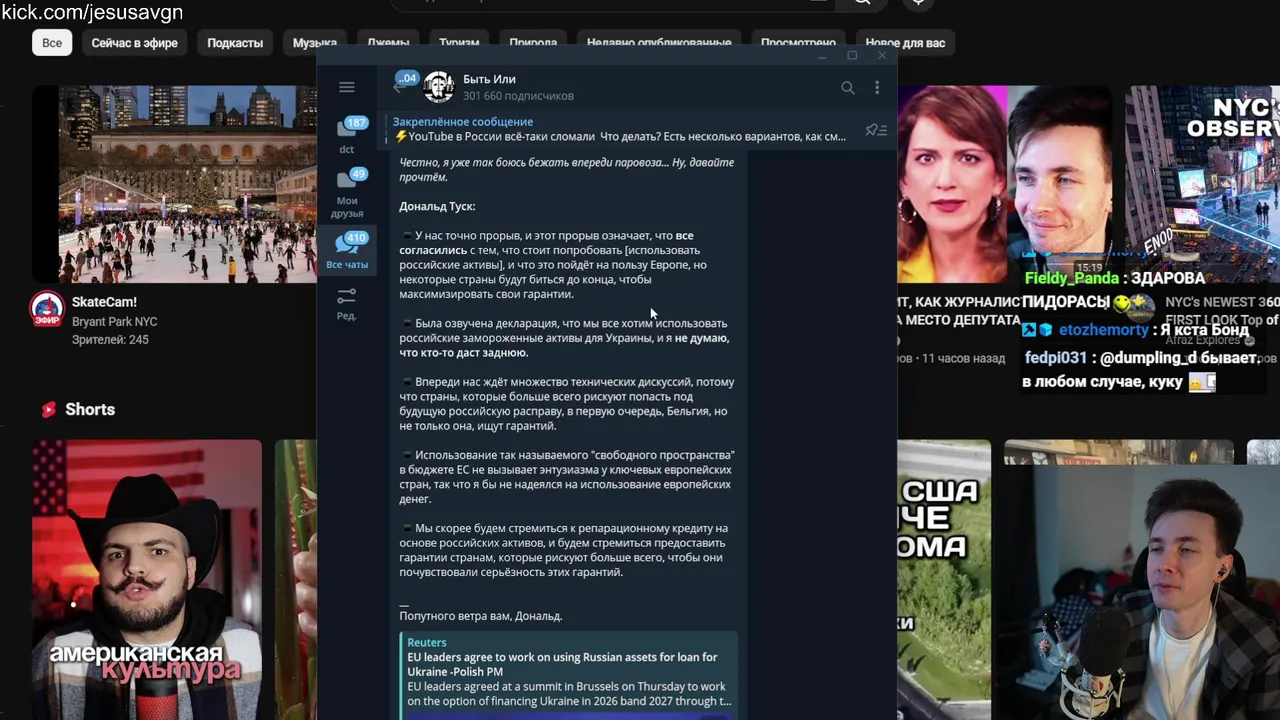Show the pinned messages list icon
The height and width of the screenshot is (720, 1280).
[876, 130]
